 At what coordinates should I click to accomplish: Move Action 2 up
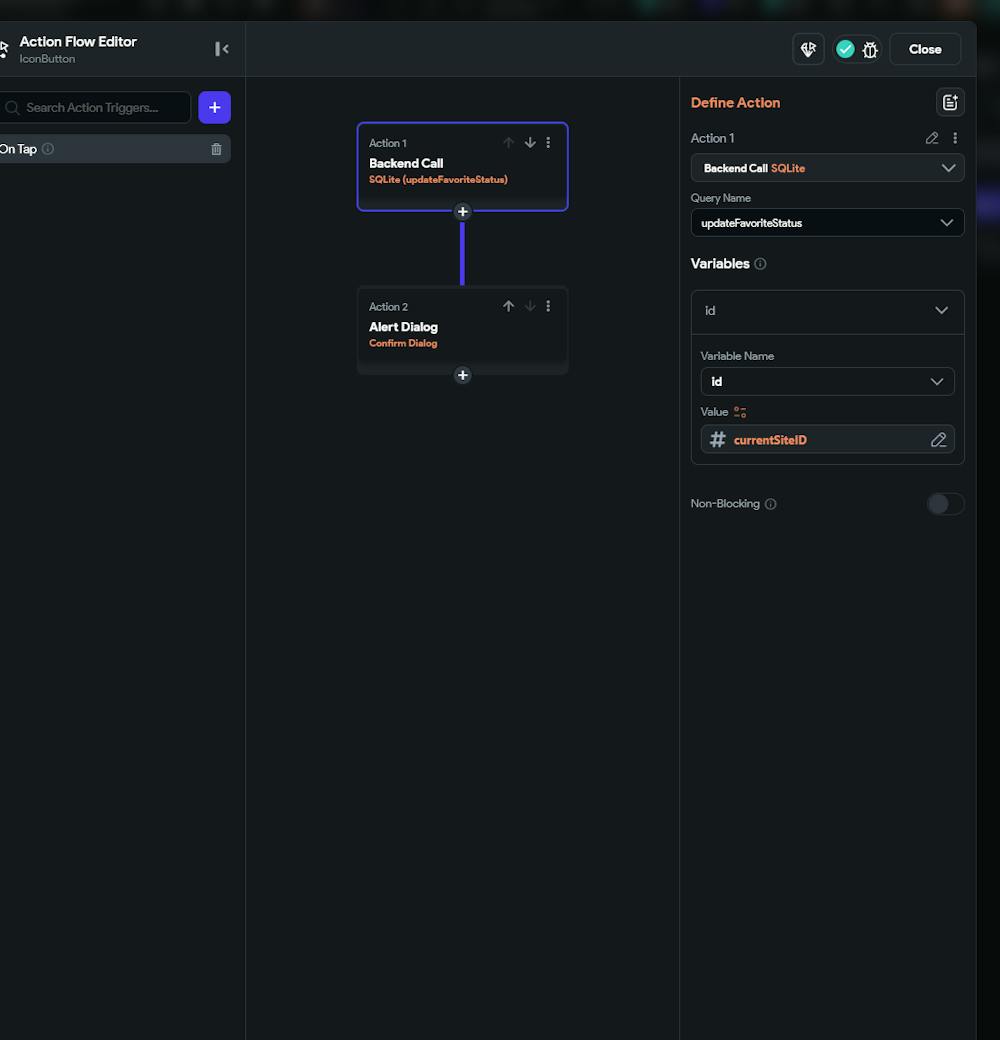coord(509,306)
